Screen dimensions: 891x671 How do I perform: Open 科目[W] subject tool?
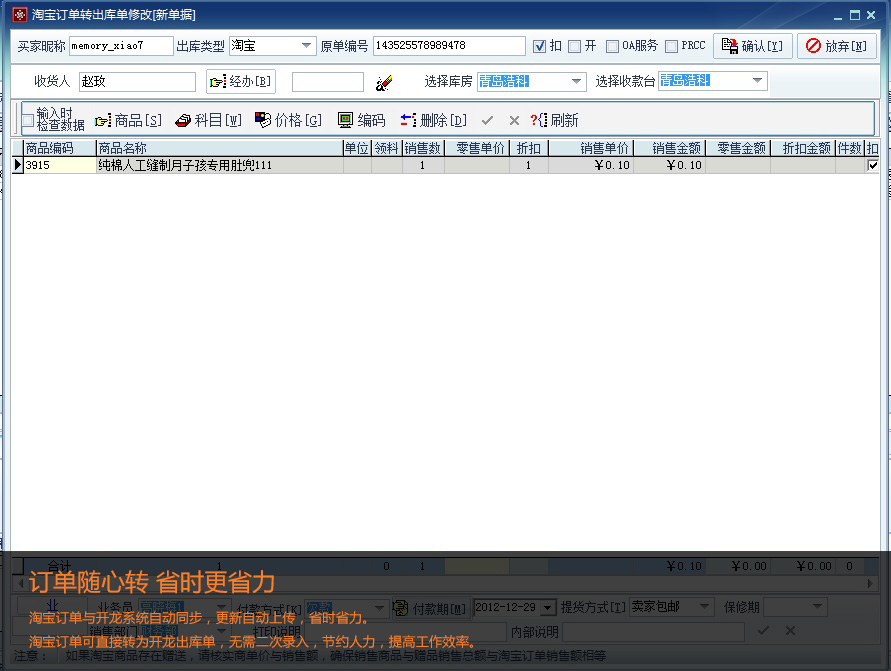(209, 120)
